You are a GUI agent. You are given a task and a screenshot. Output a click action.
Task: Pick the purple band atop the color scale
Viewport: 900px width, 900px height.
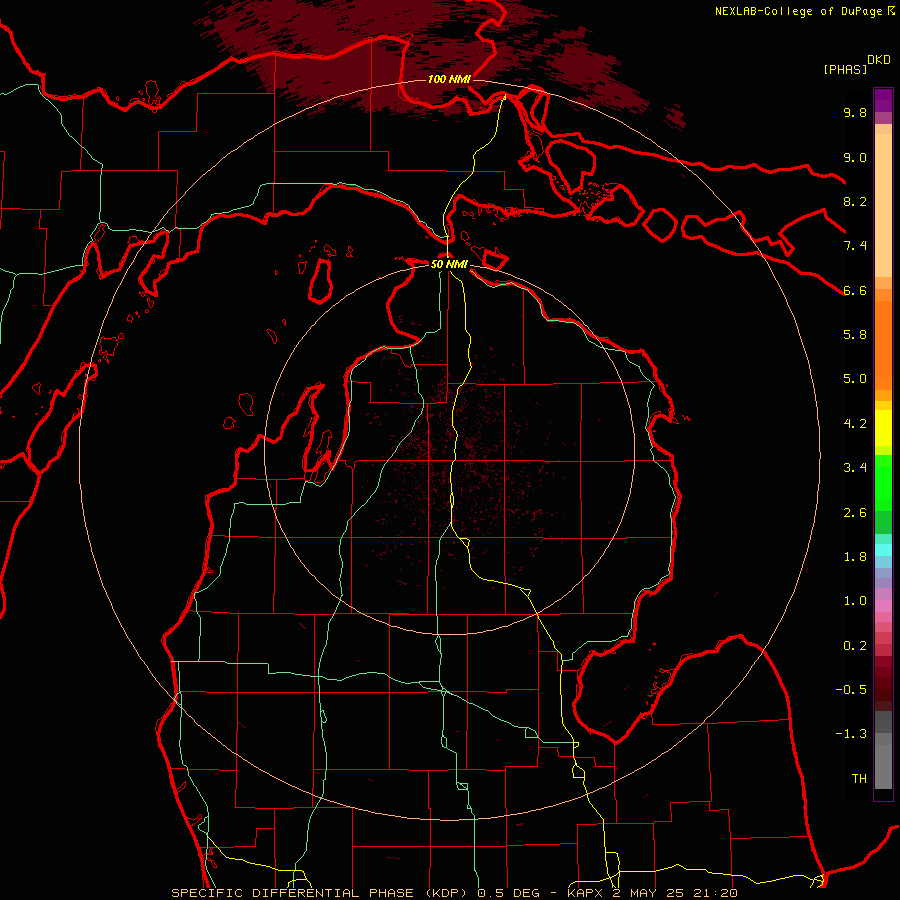point(883,100)
